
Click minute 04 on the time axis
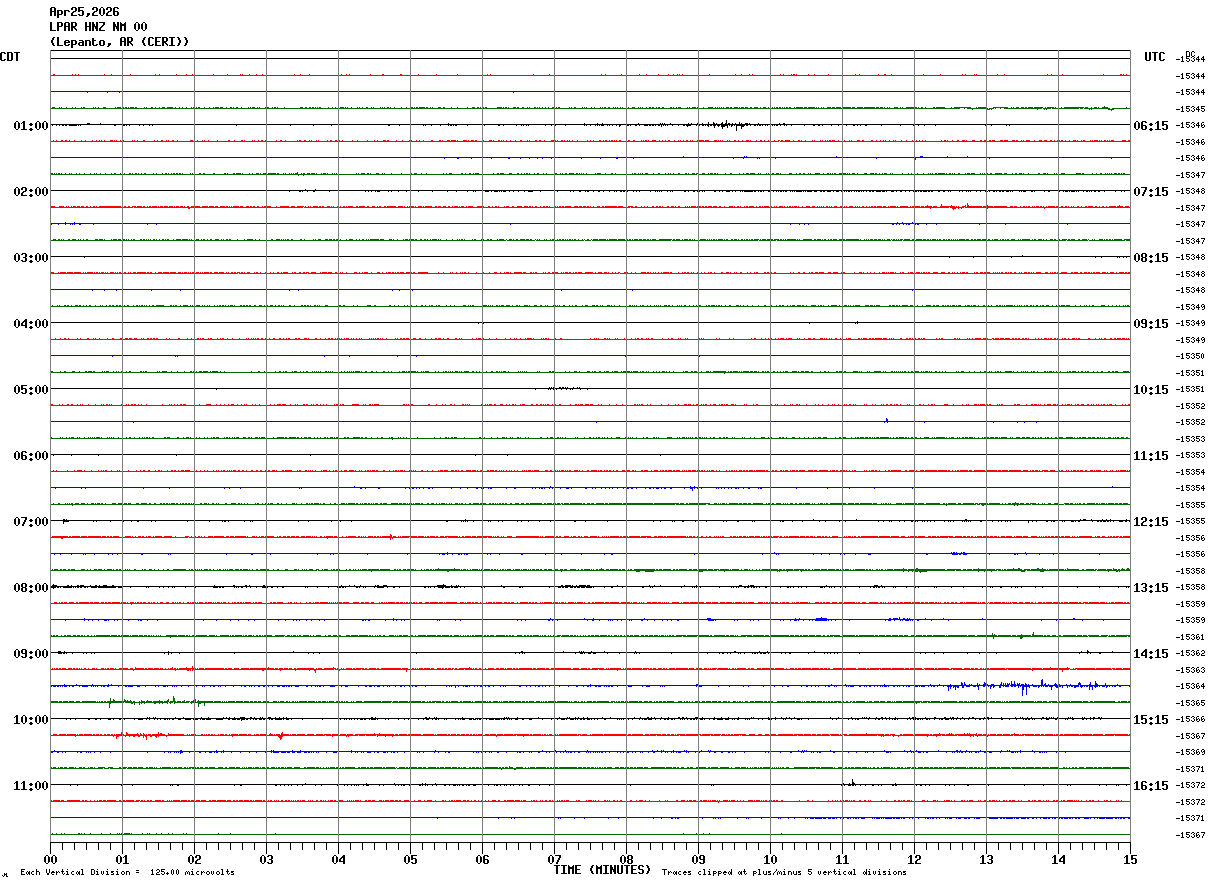[x=338, y=859]
